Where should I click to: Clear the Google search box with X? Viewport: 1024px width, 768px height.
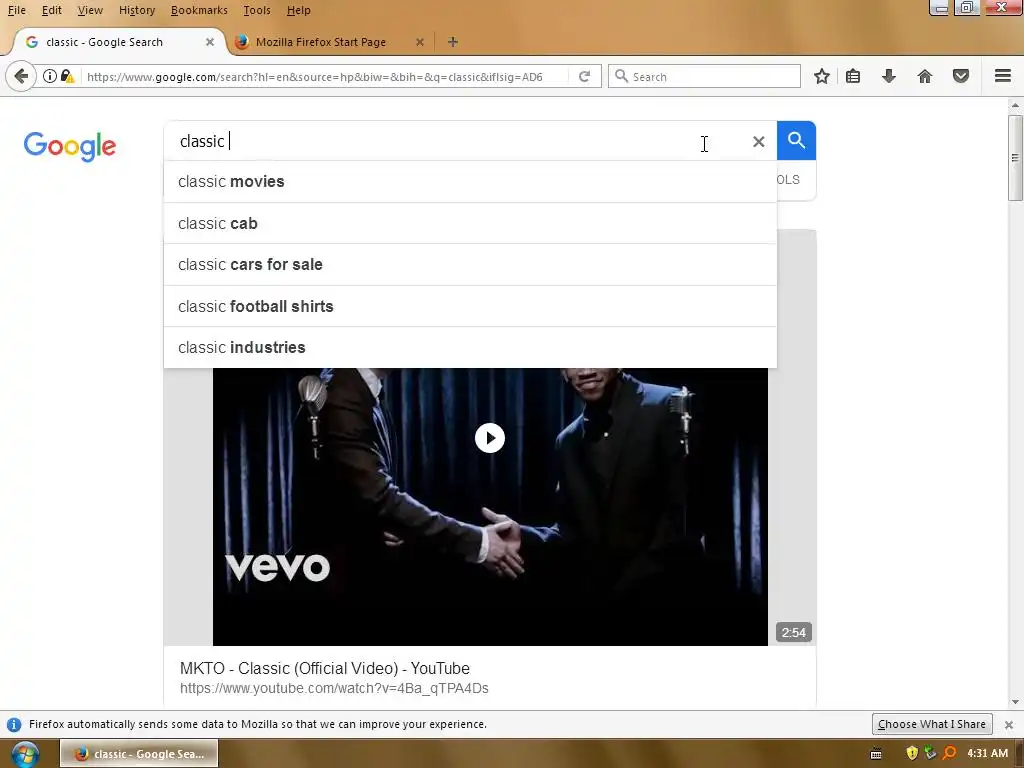(758, 142)
